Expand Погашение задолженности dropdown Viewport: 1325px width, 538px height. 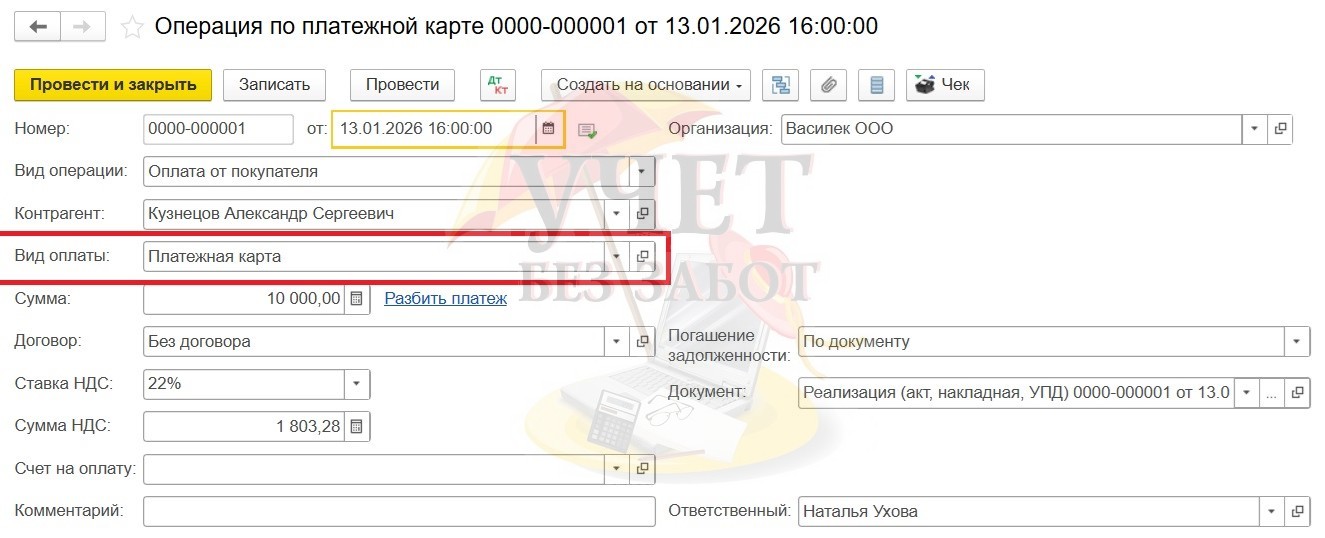tap(1297, 341)
